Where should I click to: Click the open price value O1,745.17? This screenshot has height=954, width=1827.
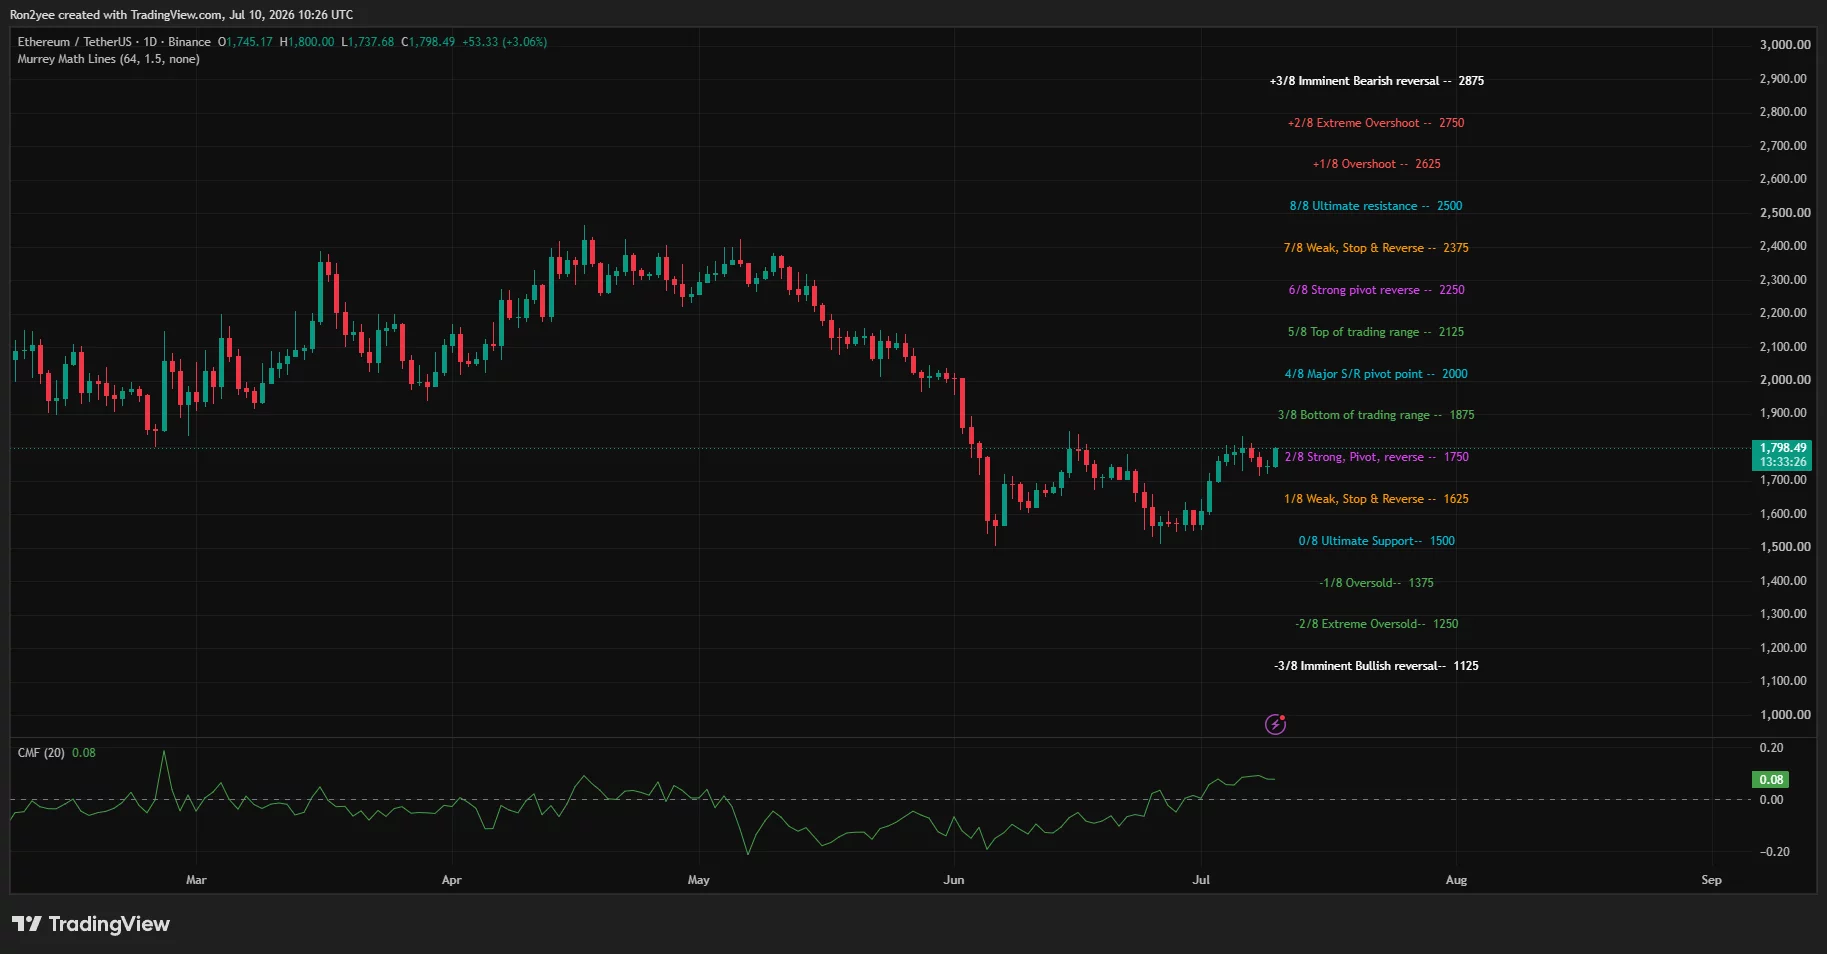245,42
